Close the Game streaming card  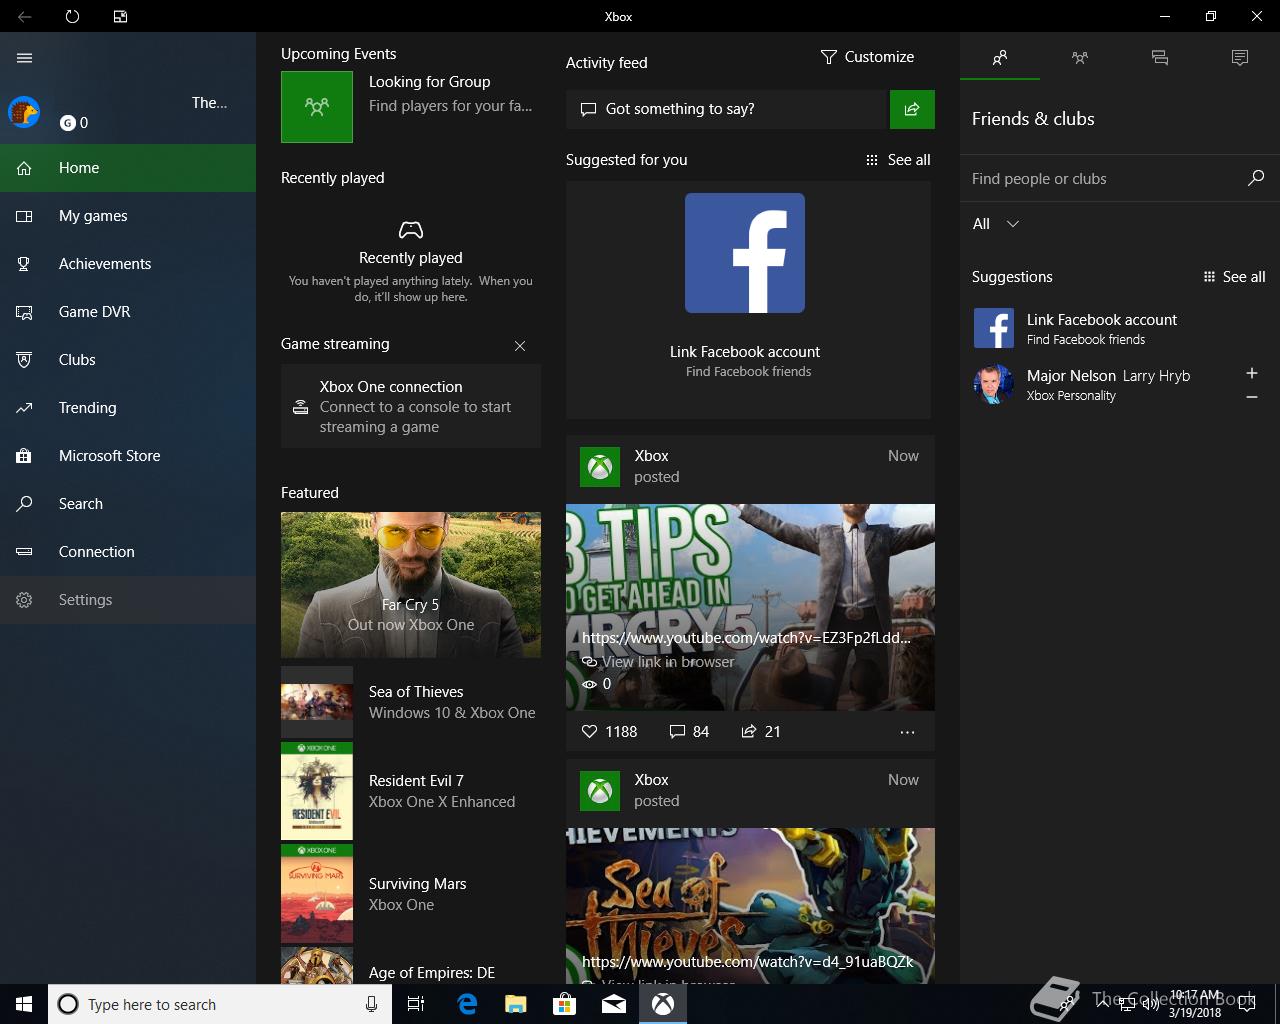point(520,346)
